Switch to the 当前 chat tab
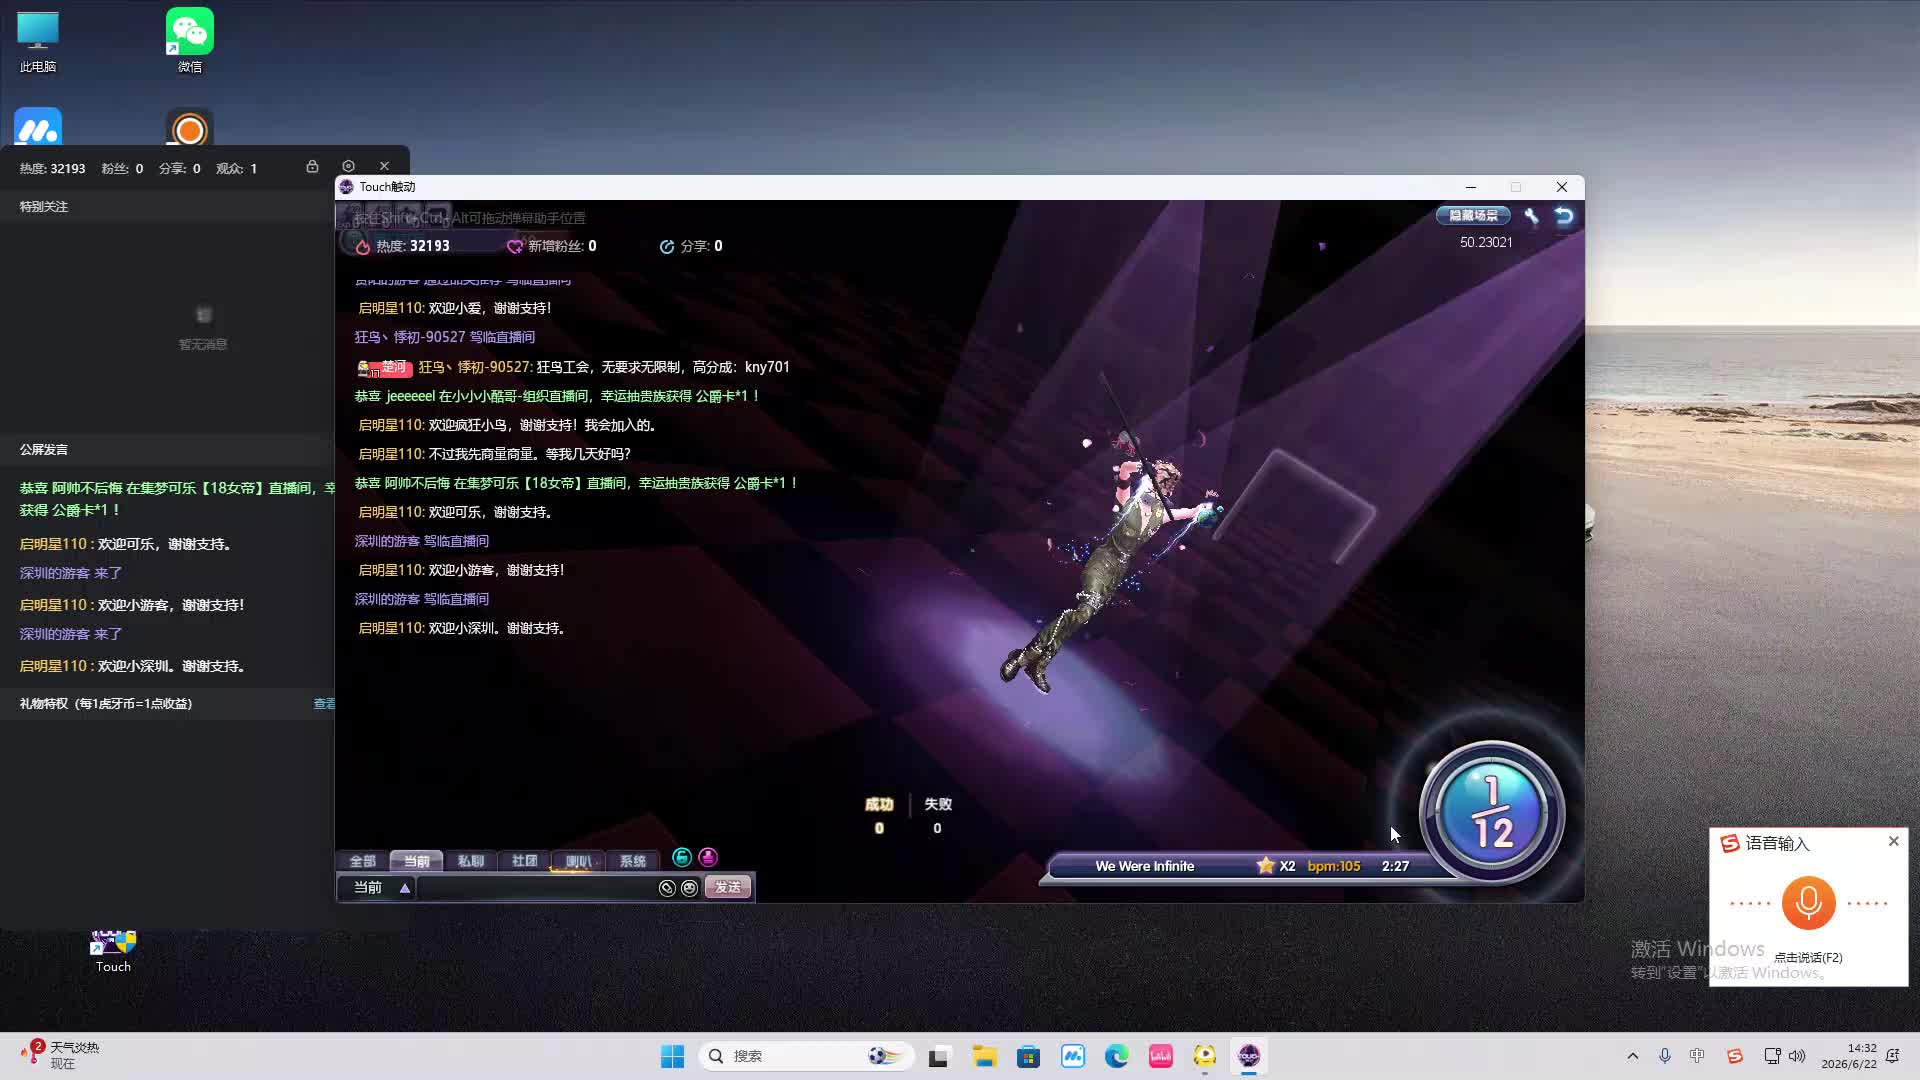1920x1080 pixels. pos(416,861)
